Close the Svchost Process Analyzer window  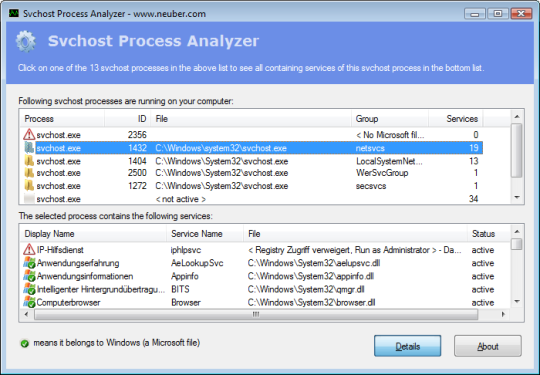[521, 14]
